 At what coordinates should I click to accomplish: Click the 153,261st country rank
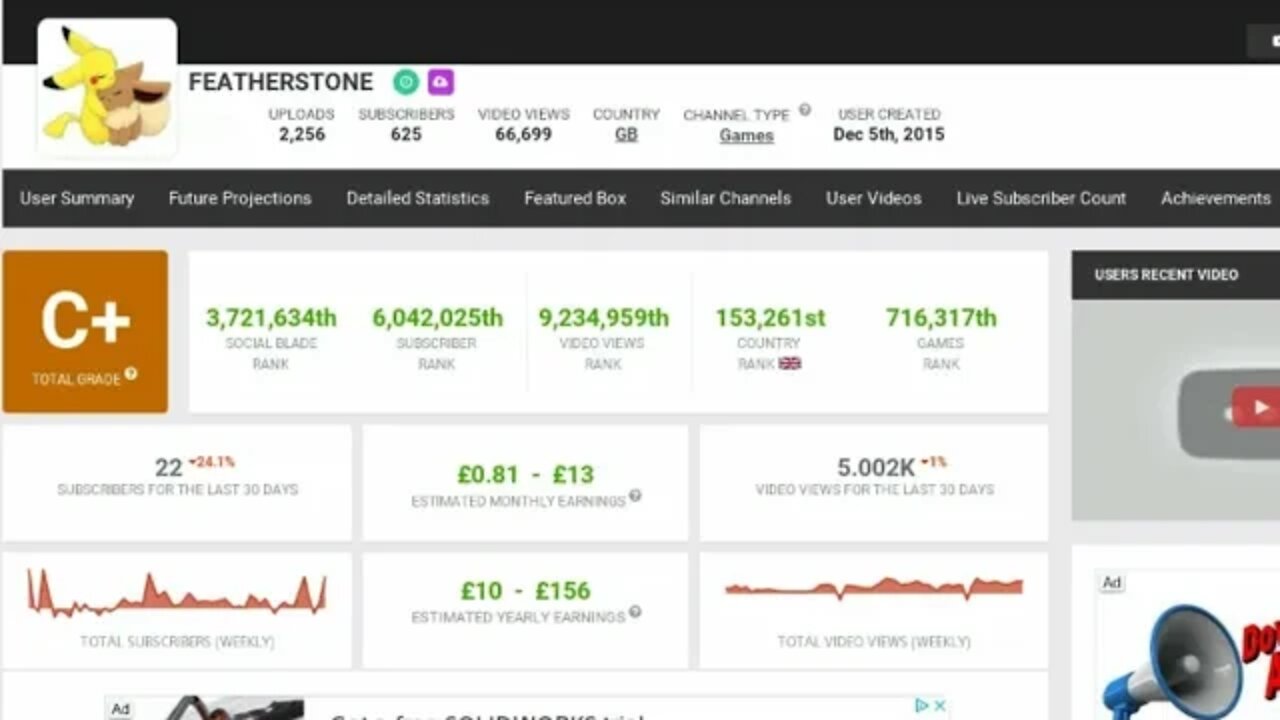[x=770, y=318]
